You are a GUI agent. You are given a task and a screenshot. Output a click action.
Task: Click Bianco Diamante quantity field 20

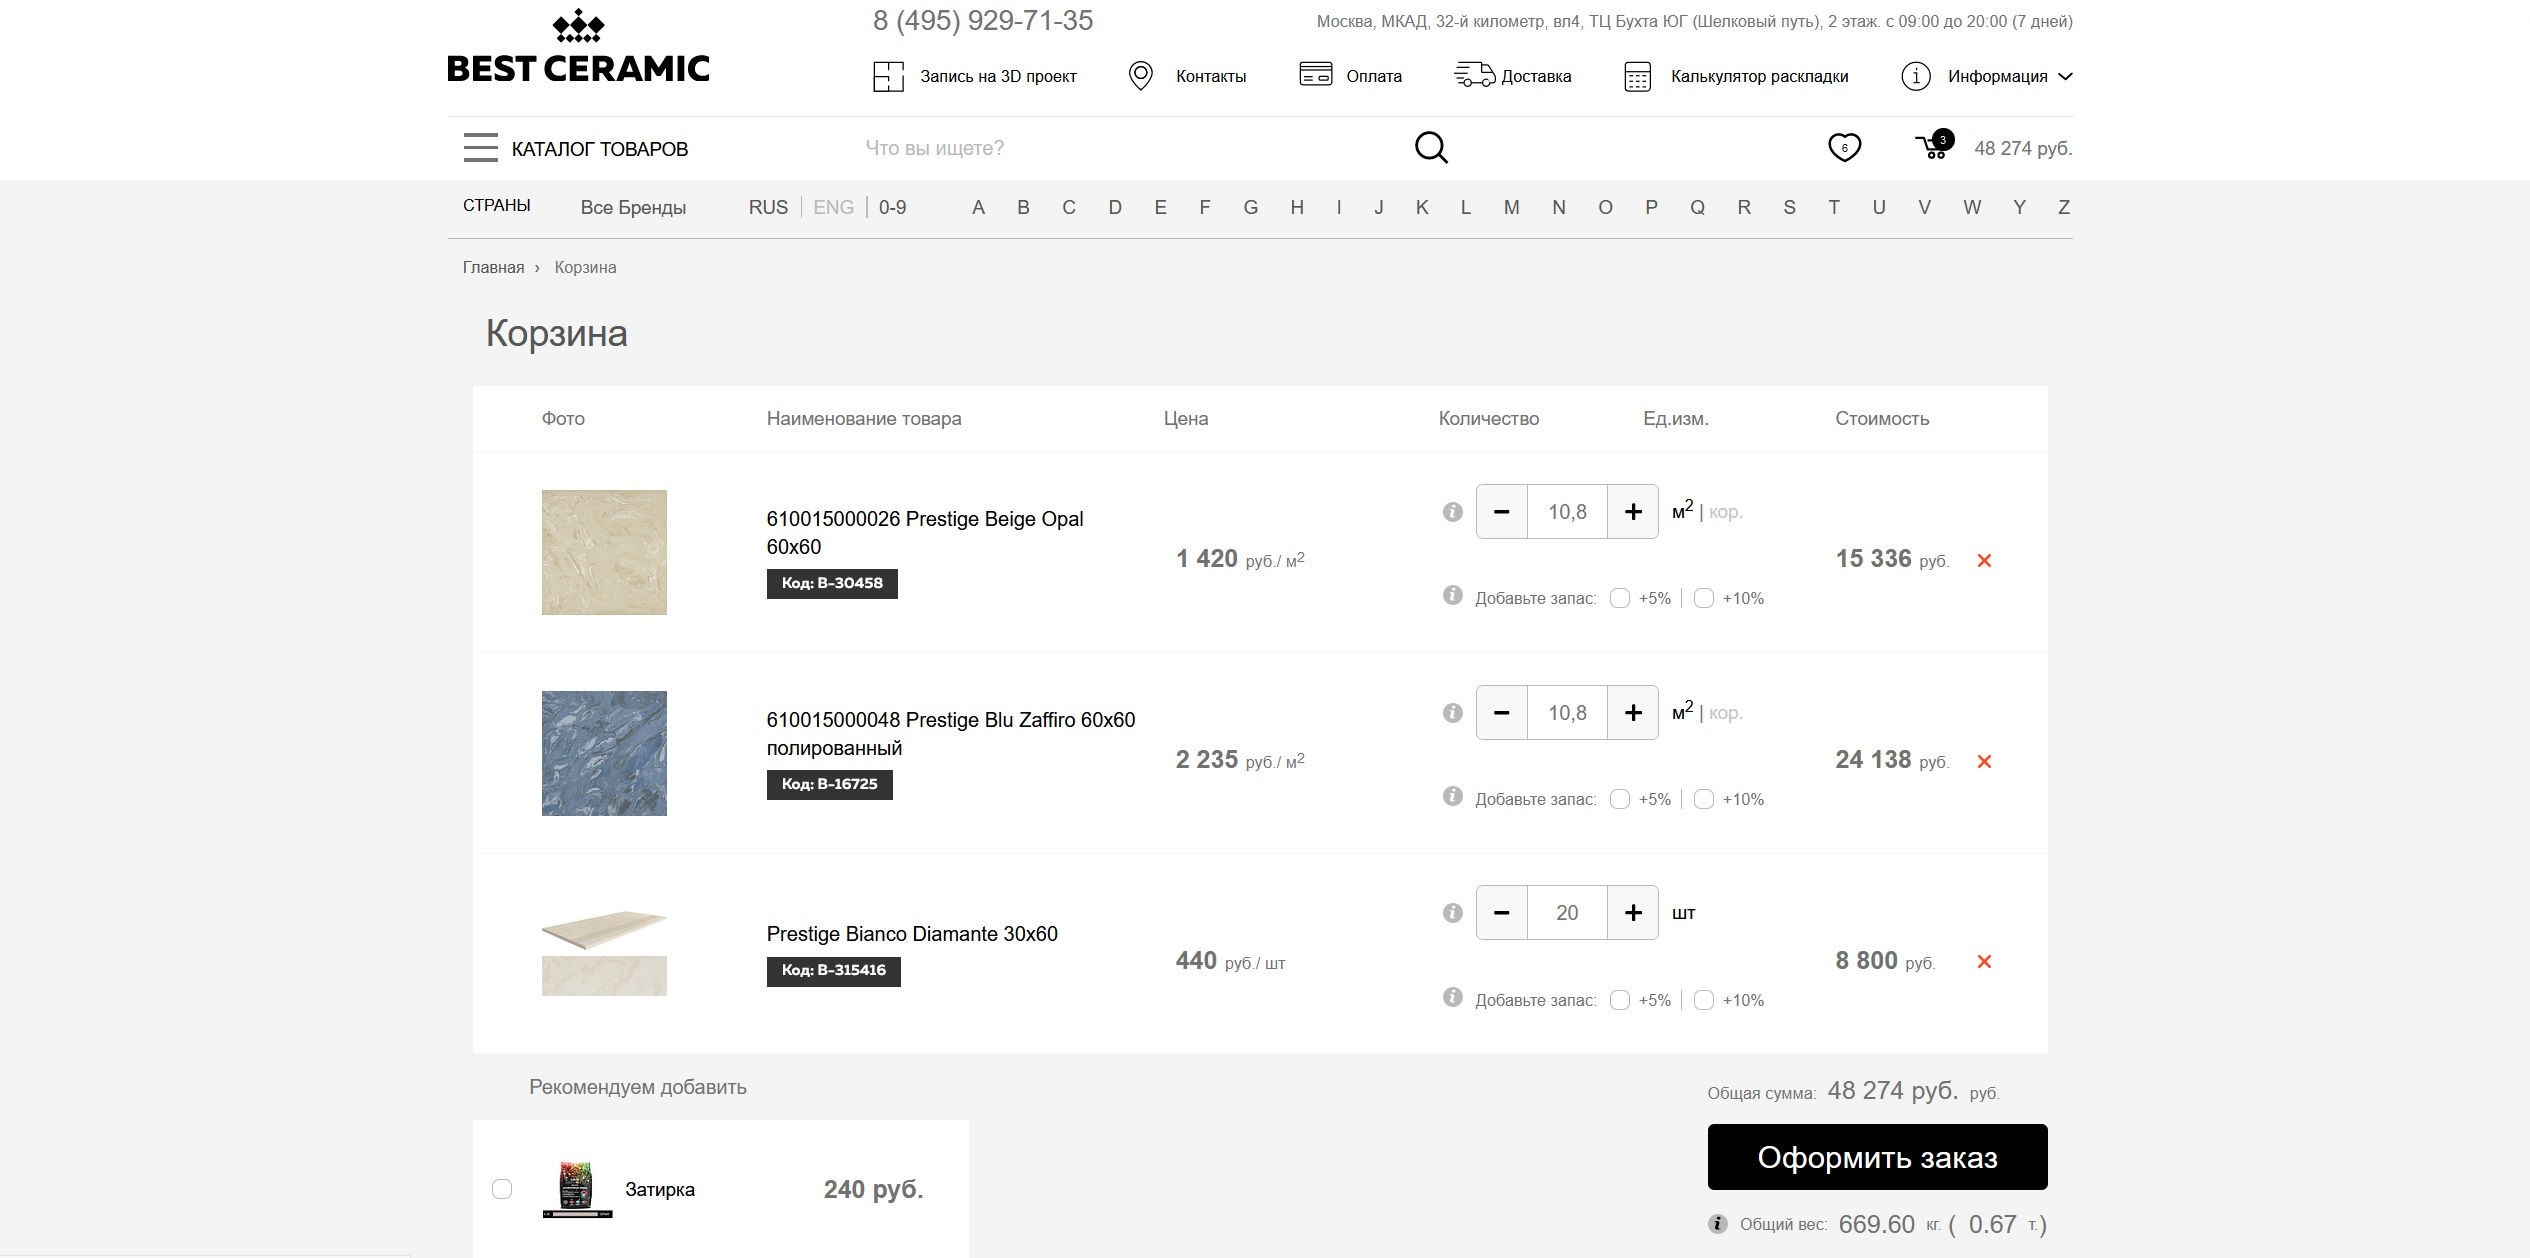click(1567, 913)
